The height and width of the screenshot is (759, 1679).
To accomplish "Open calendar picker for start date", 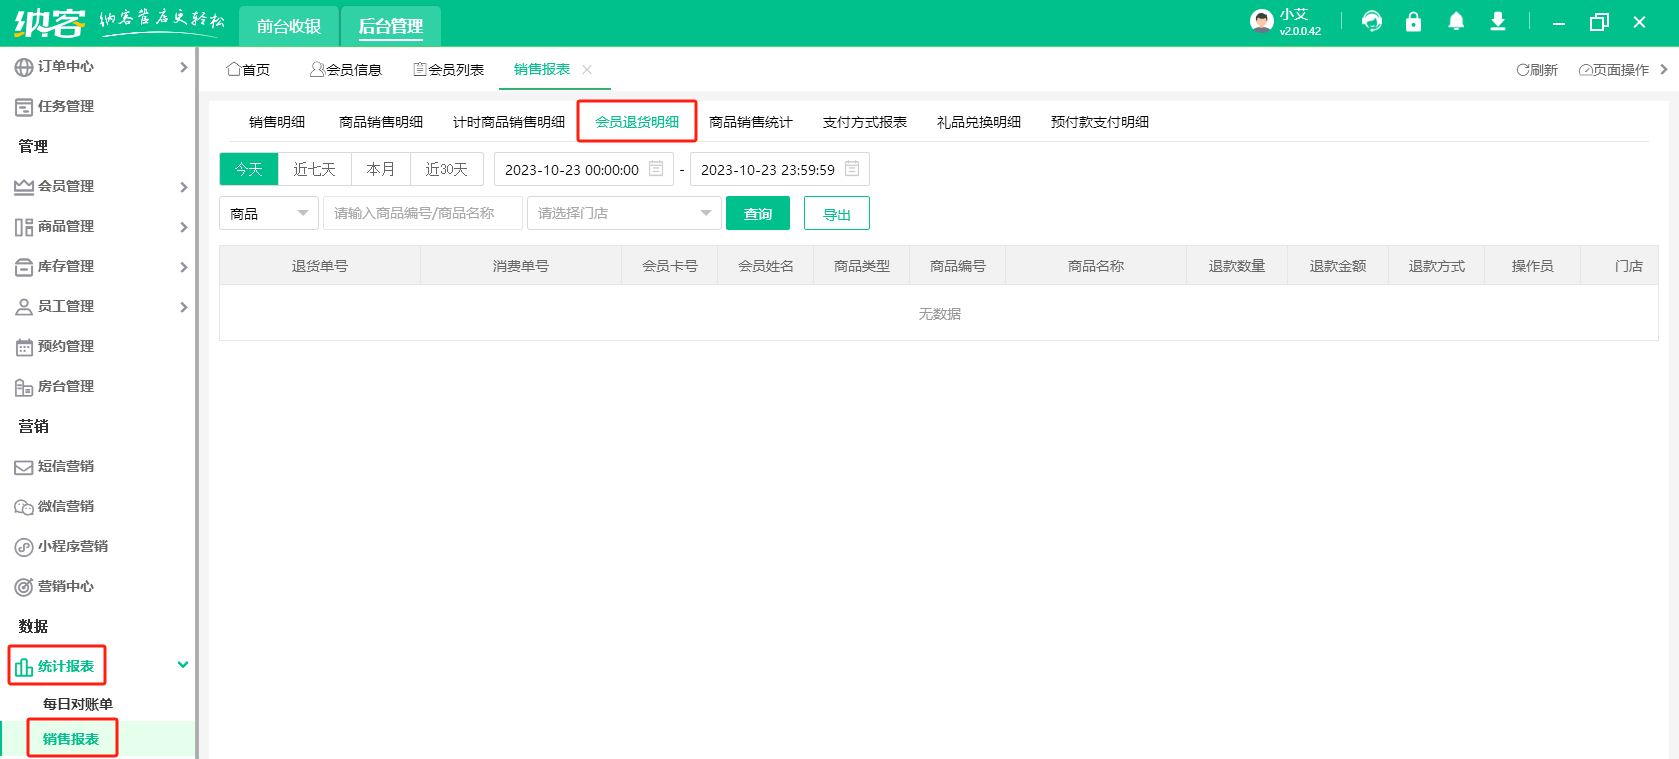I will [x=656, y=169].
